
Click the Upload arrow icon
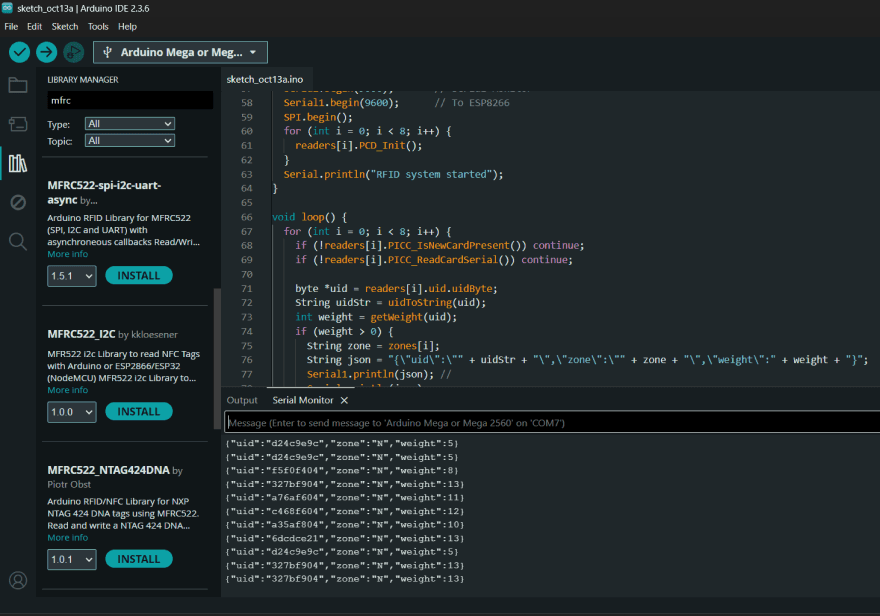pos(46,52)
